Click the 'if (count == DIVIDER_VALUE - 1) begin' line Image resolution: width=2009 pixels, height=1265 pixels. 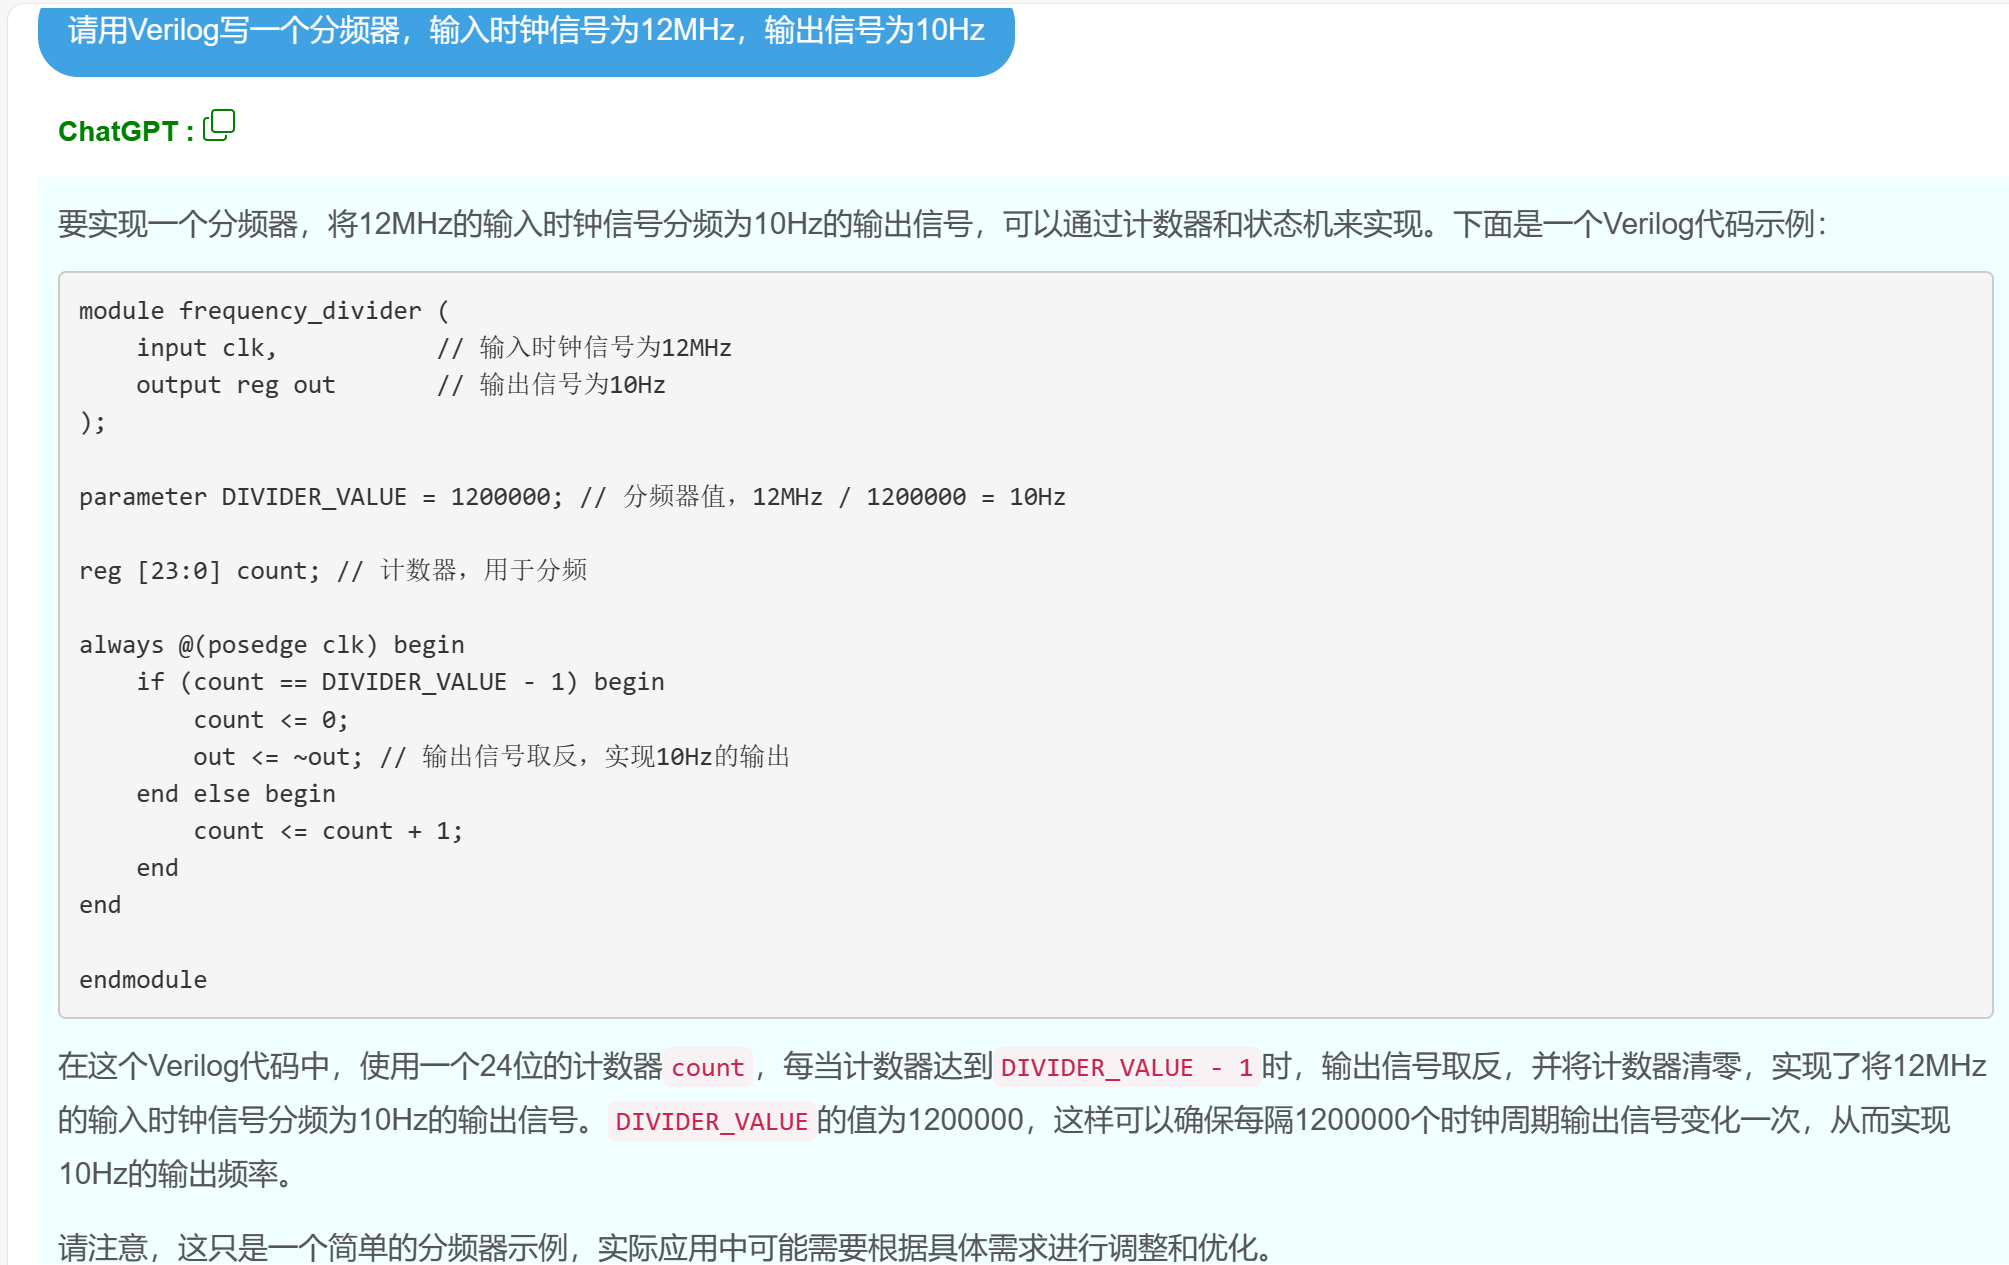point(401,682)
